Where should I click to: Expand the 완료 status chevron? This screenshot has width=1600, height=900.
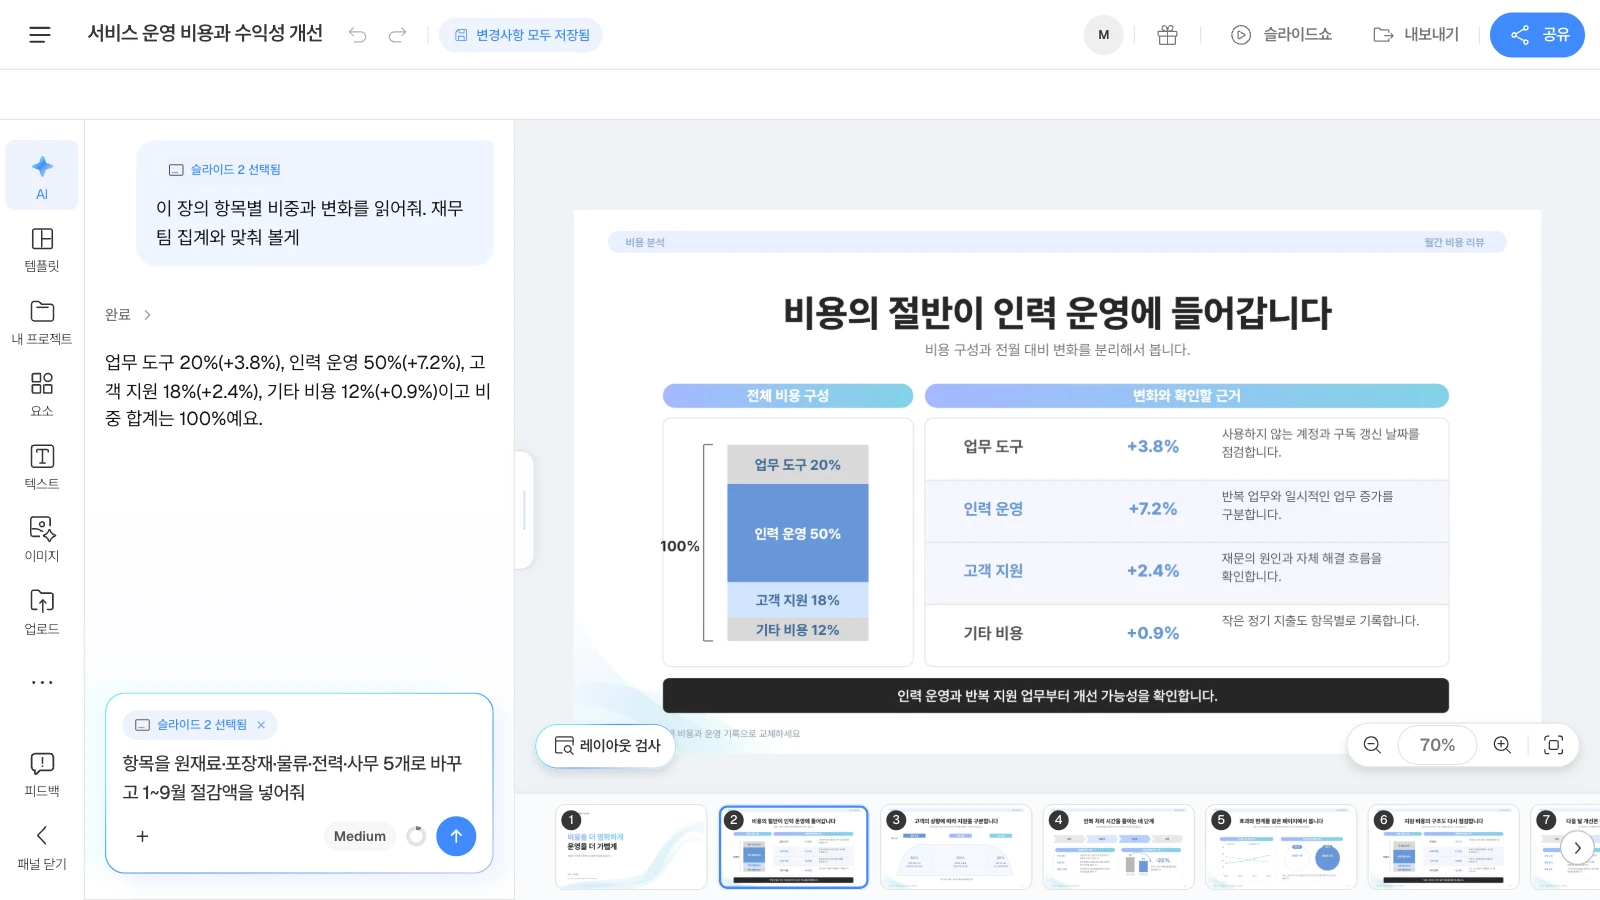pyautogui.click(x=147, y=315)
